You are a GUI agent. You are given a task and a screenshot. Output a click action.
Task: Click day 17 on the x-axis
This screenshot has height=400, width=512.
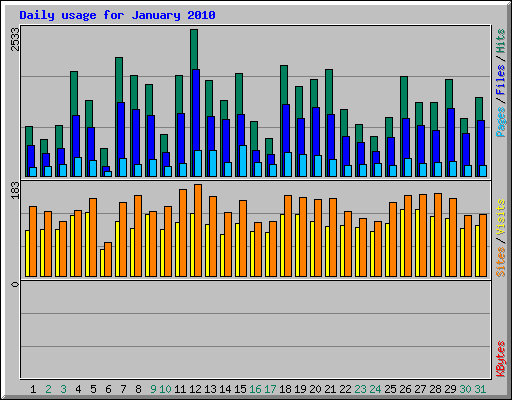tap(270, 389)
